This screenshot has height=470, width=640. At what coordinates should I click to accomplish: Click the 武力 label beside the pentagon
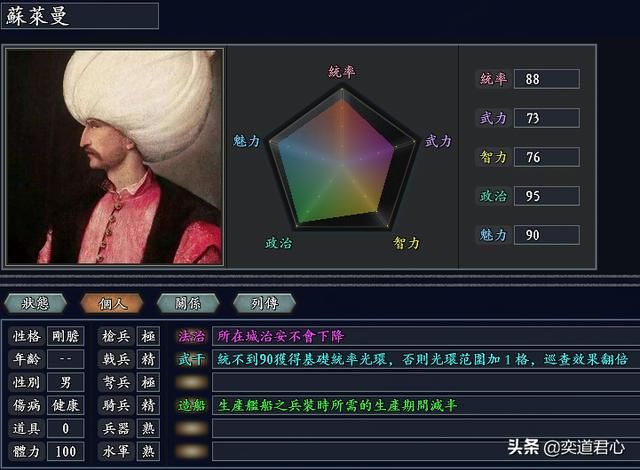(438, 141)
